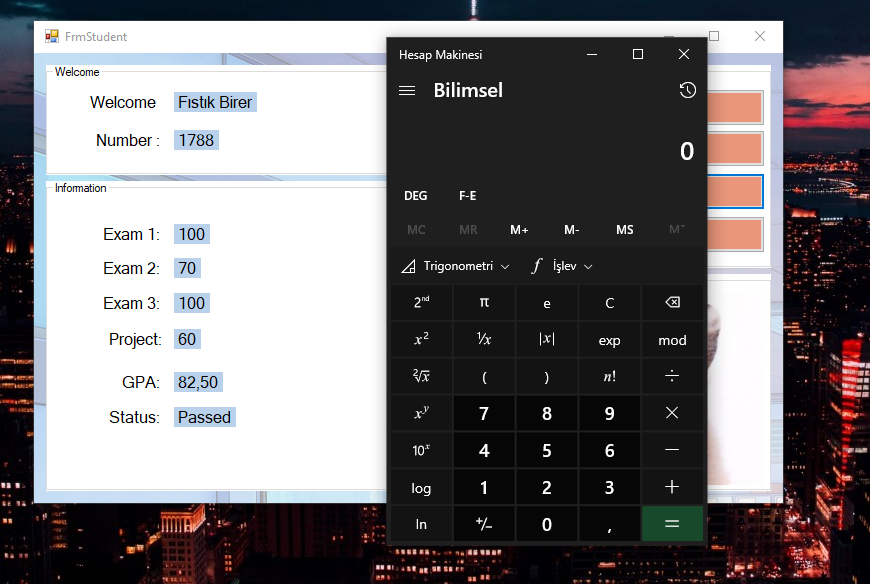Click the Passed status label

(204, 417)
